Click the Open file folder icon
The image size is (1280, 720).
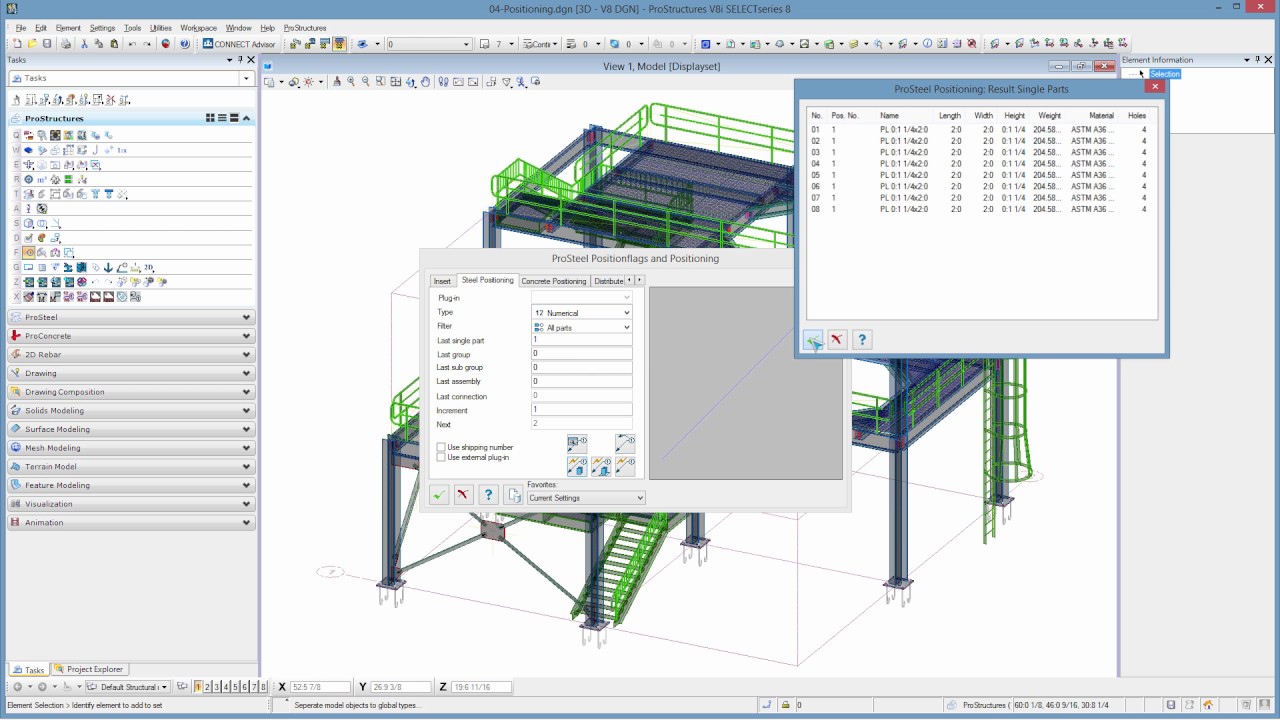point(32,44)
